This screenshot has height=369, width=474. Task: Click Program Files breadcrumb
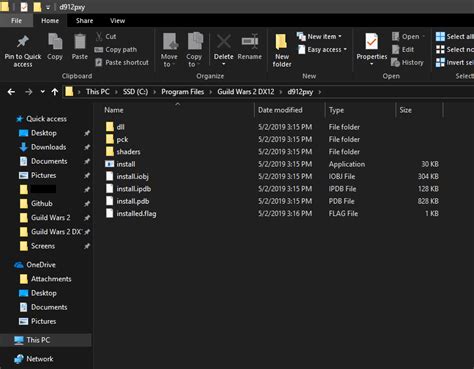[x=183, y=92]
